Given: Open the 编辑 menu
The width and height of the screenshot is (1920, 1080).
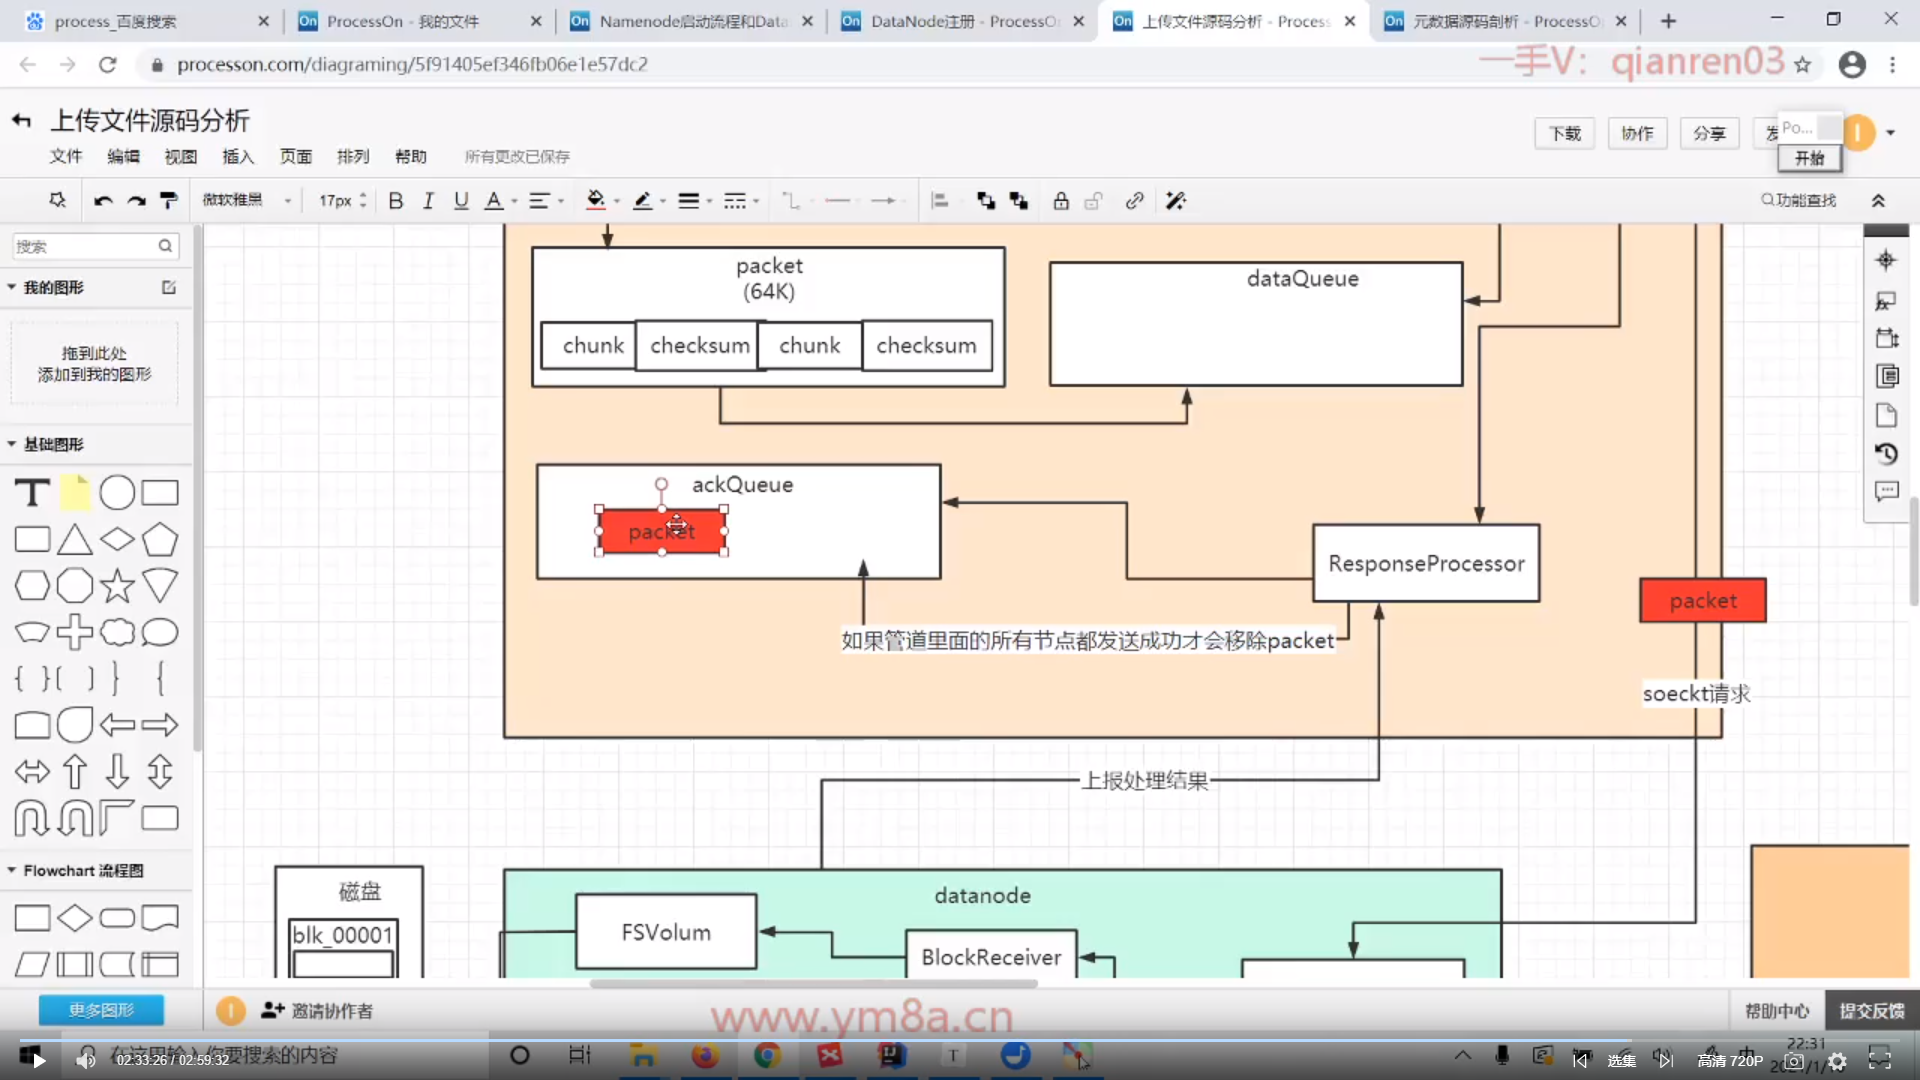Looking at the screenshot, I should (x=123, y=156).
